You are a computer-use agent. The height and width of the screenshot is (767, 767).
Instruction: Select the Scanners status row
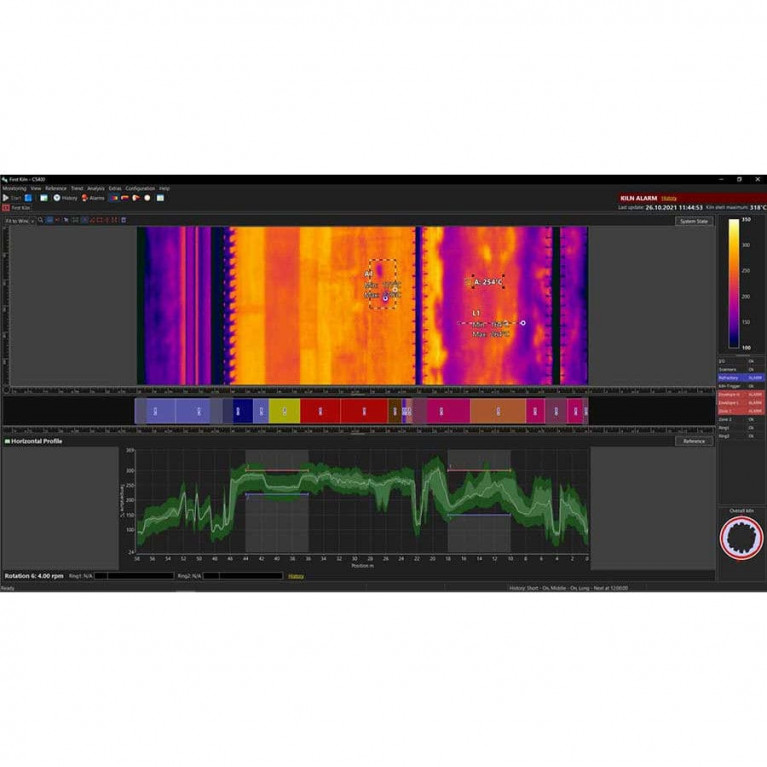pos(741,369)
